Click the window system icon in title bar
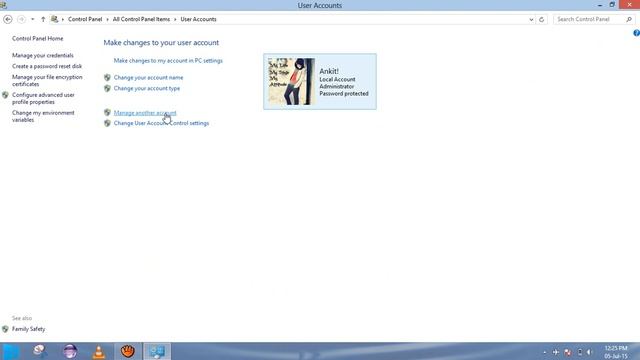 (x=3, y=5)
